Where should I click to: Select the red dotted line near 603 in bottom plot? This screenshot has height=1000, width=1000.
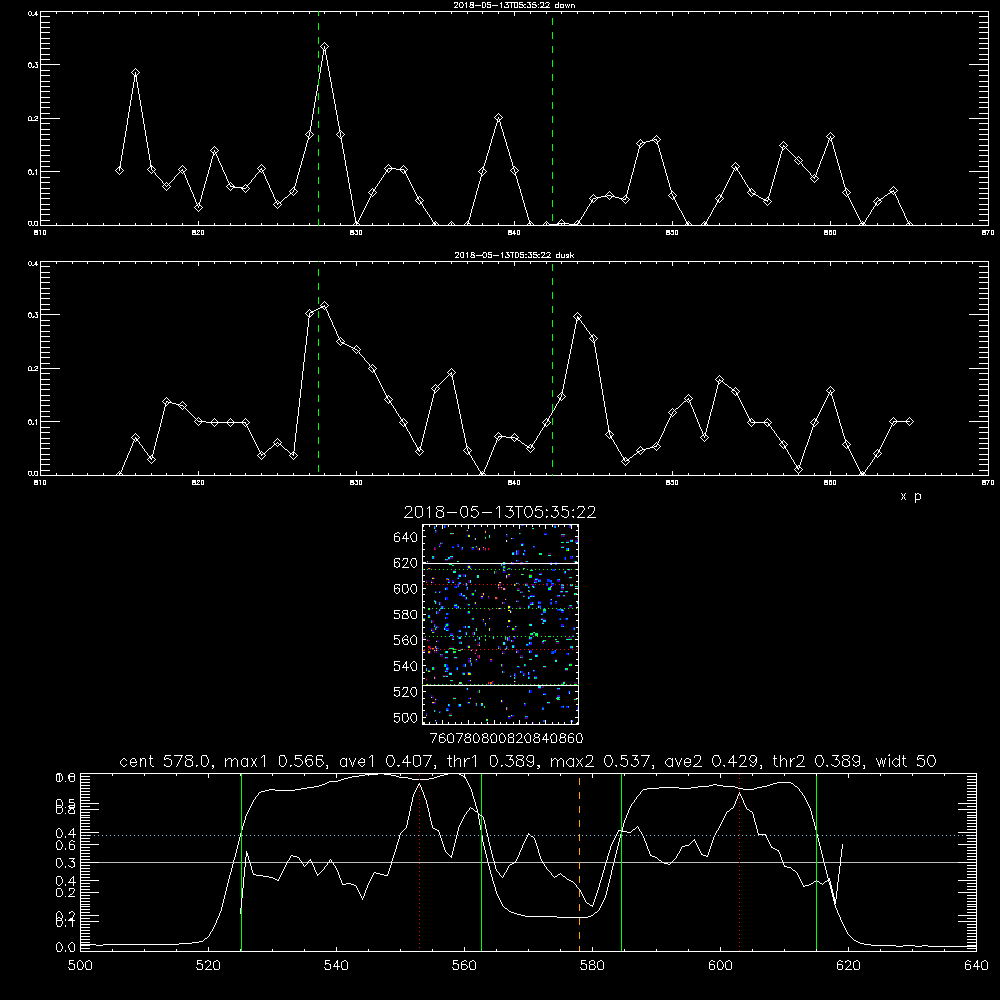click(x=739, y=862)
